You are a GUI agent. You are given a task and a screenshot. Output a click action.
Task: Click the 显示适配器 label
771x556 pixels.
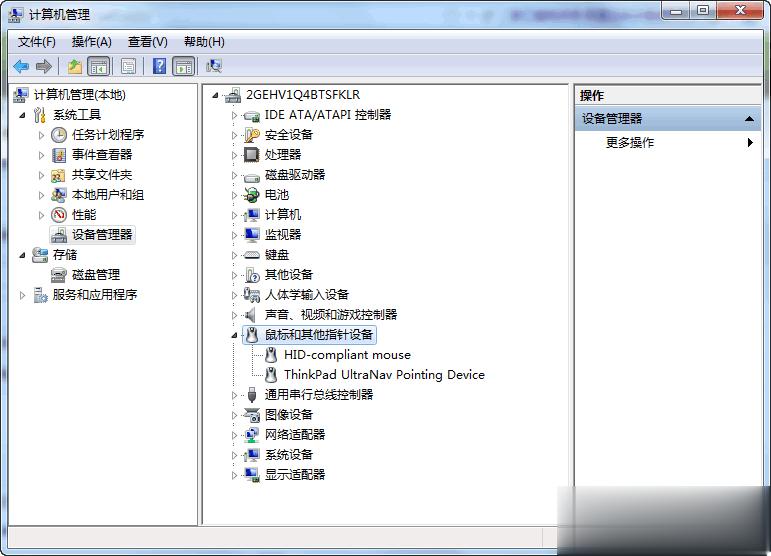[x=295, y=475]
